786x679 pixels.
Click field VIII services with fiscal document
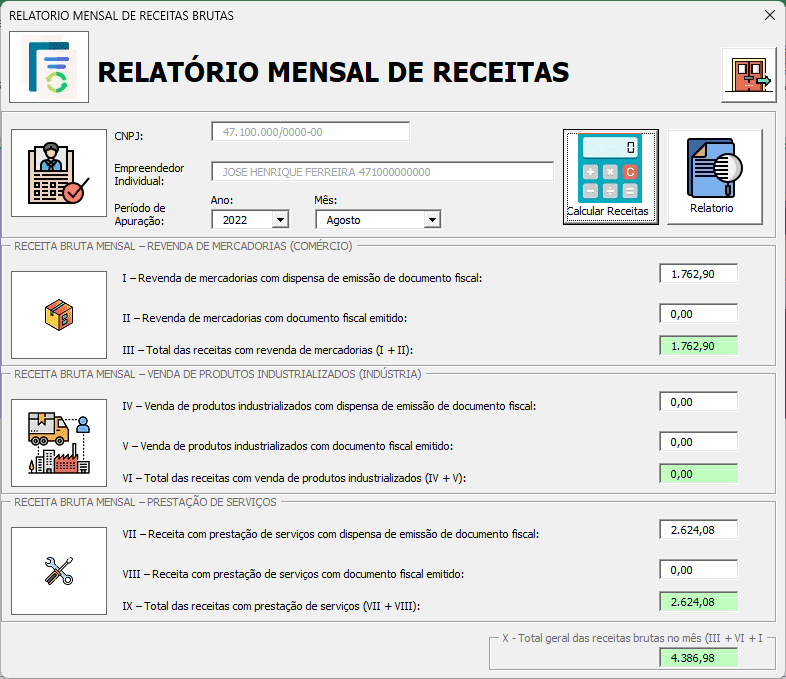click(x=698, y=569)
